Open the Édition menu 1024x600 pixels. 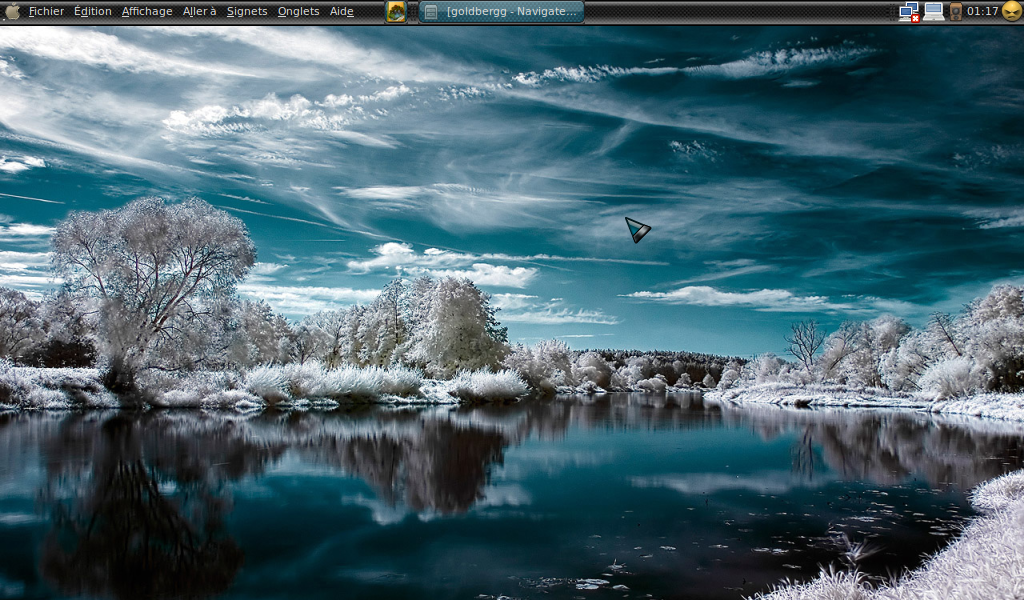point(93,12)
